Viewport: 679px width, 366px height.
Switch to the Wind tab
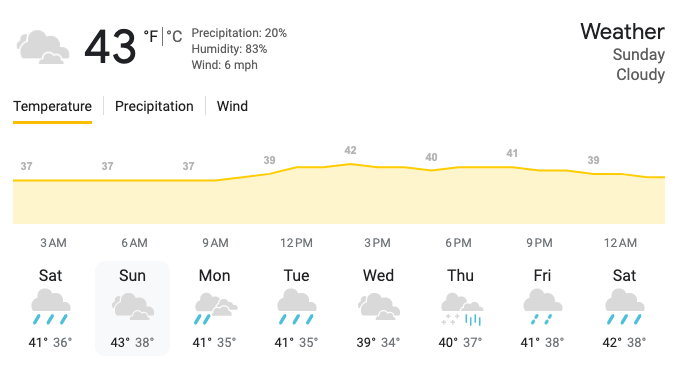(x=233, y=106)
